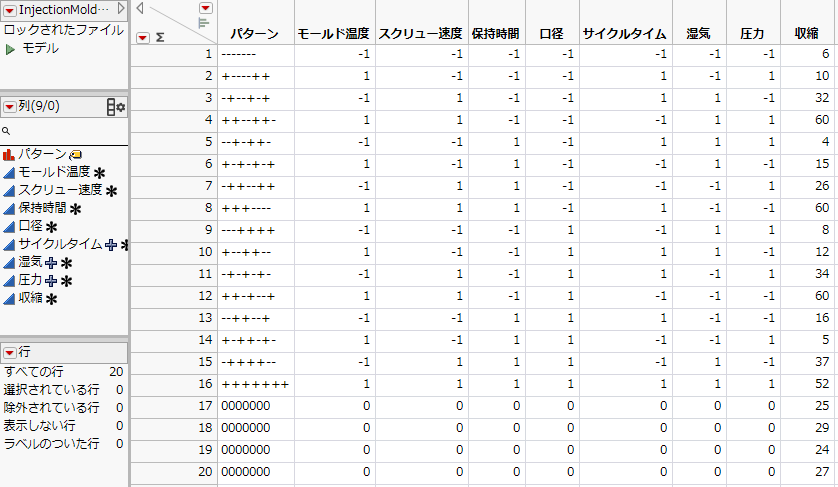Select the スクリュー速度 column header
Screen dimensions: 838x487
point(421,34)
